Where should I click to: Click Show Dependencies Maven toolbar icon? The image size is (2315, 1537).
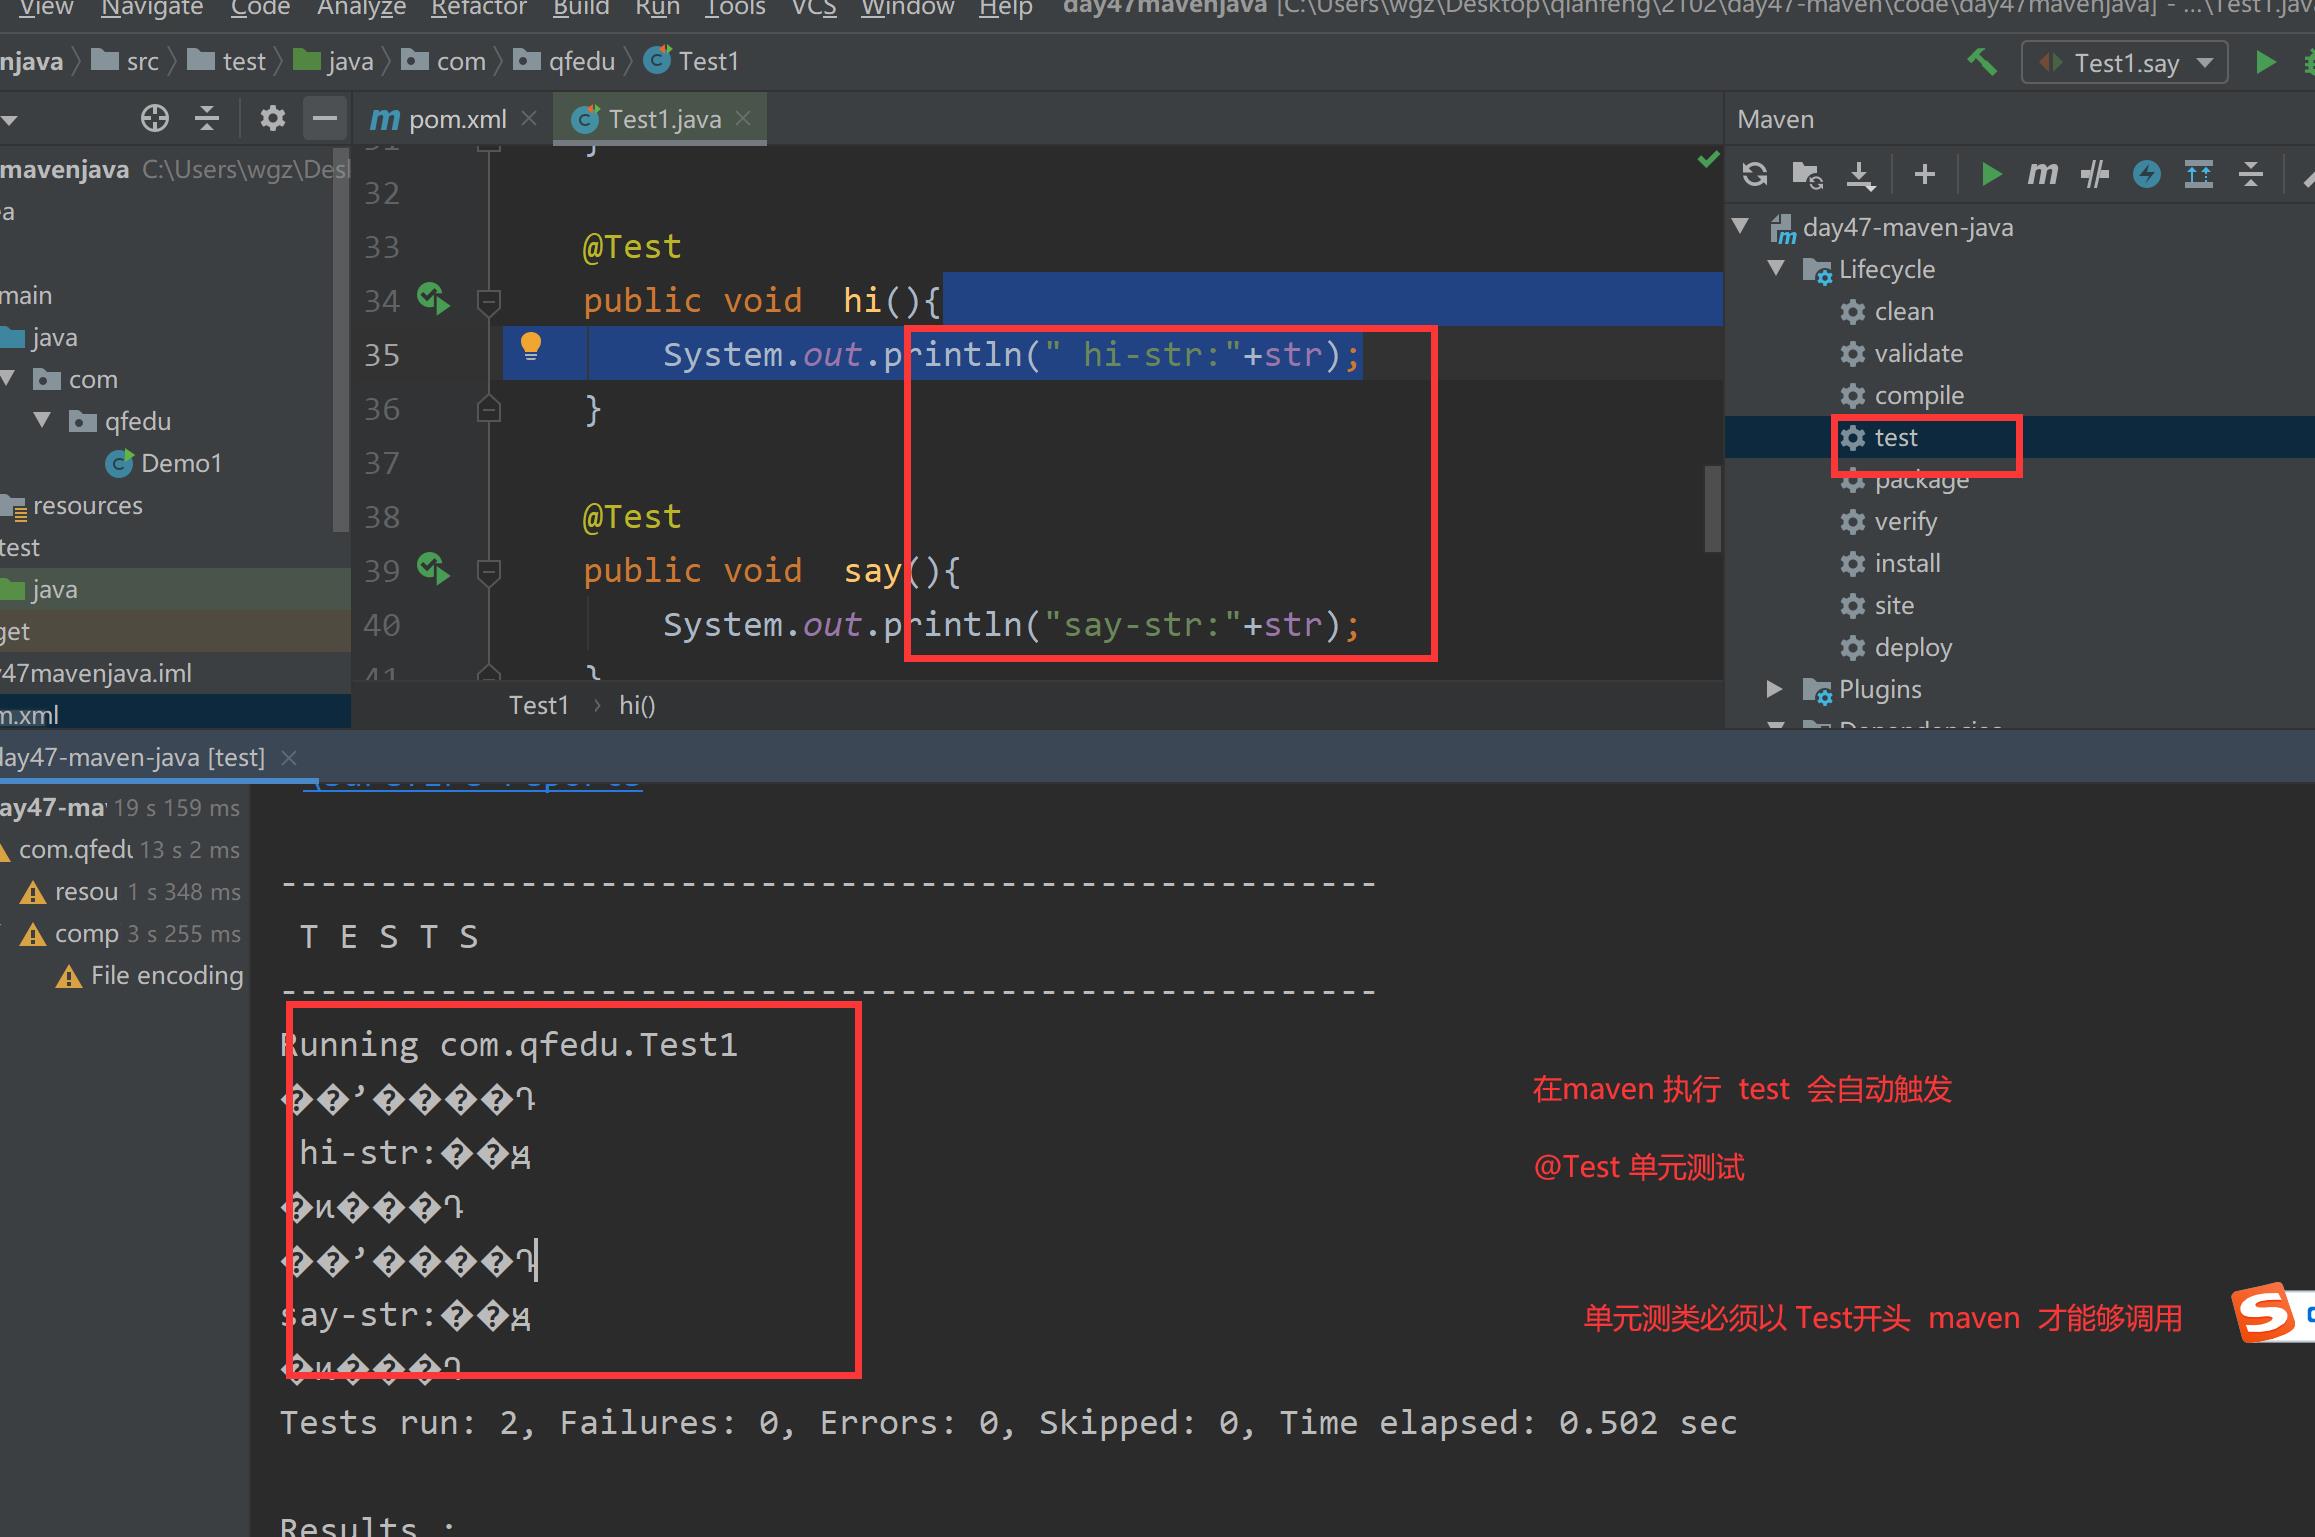(x=2199, y=175)
